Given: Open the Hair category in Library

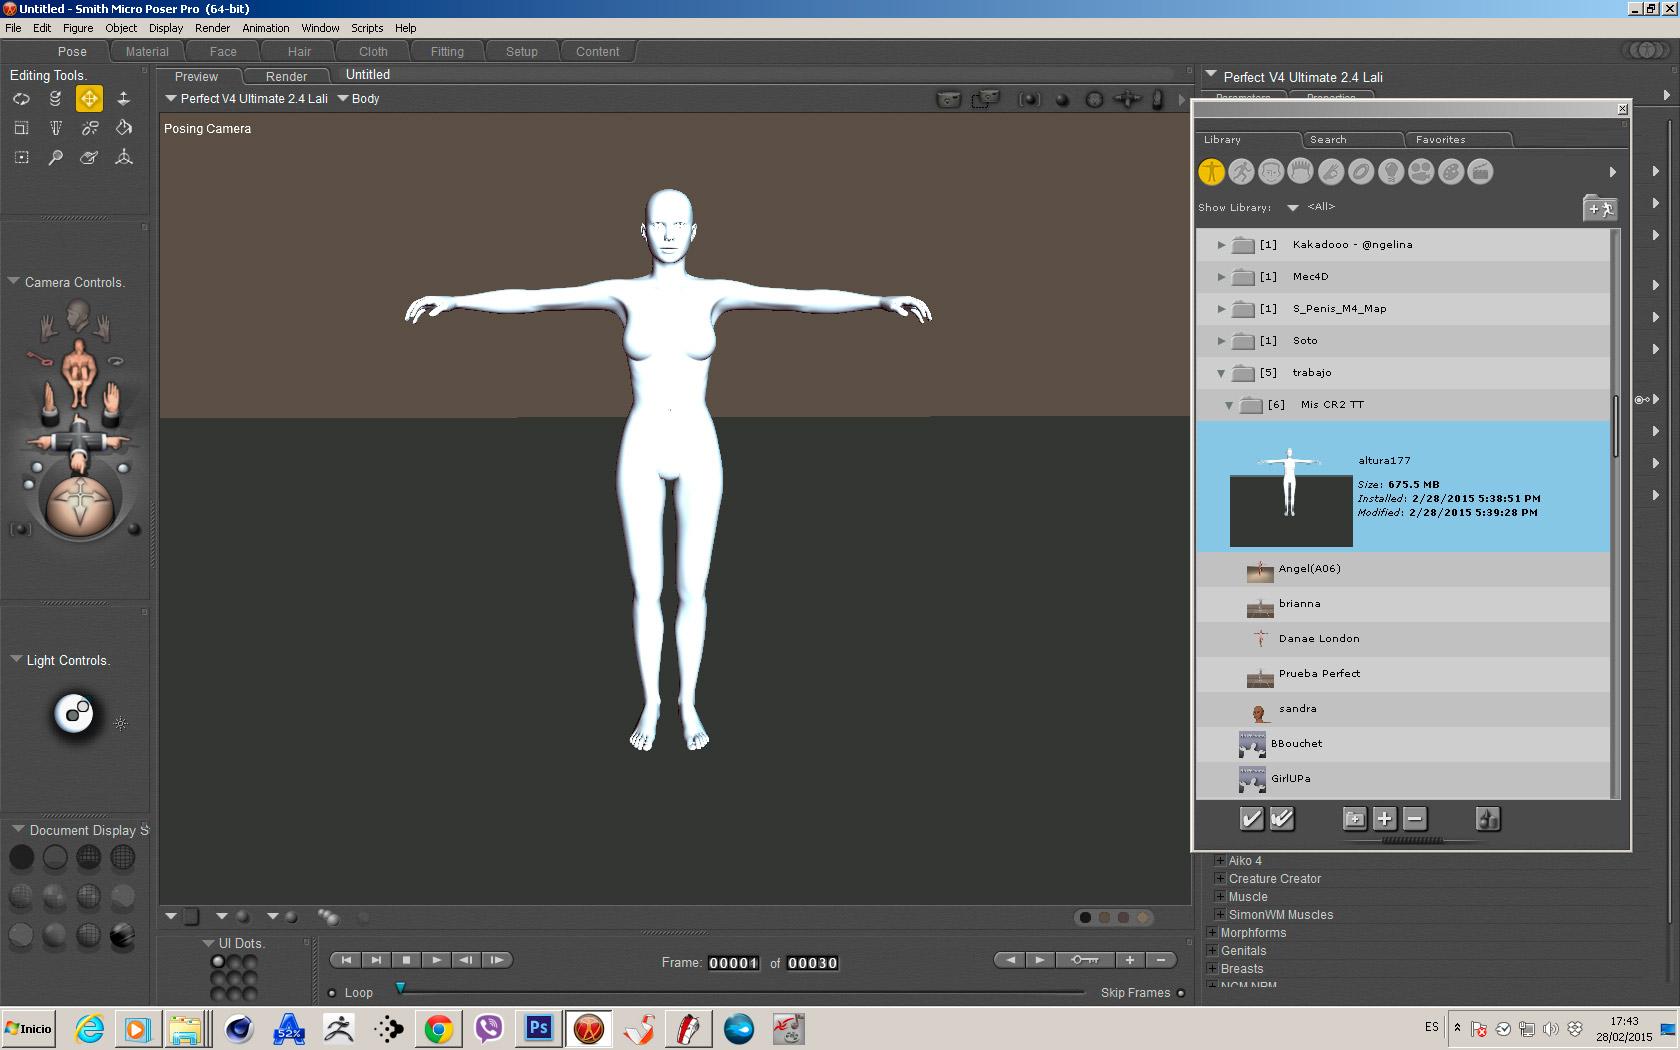Looking at the screenshot, I should (1301, 172).
